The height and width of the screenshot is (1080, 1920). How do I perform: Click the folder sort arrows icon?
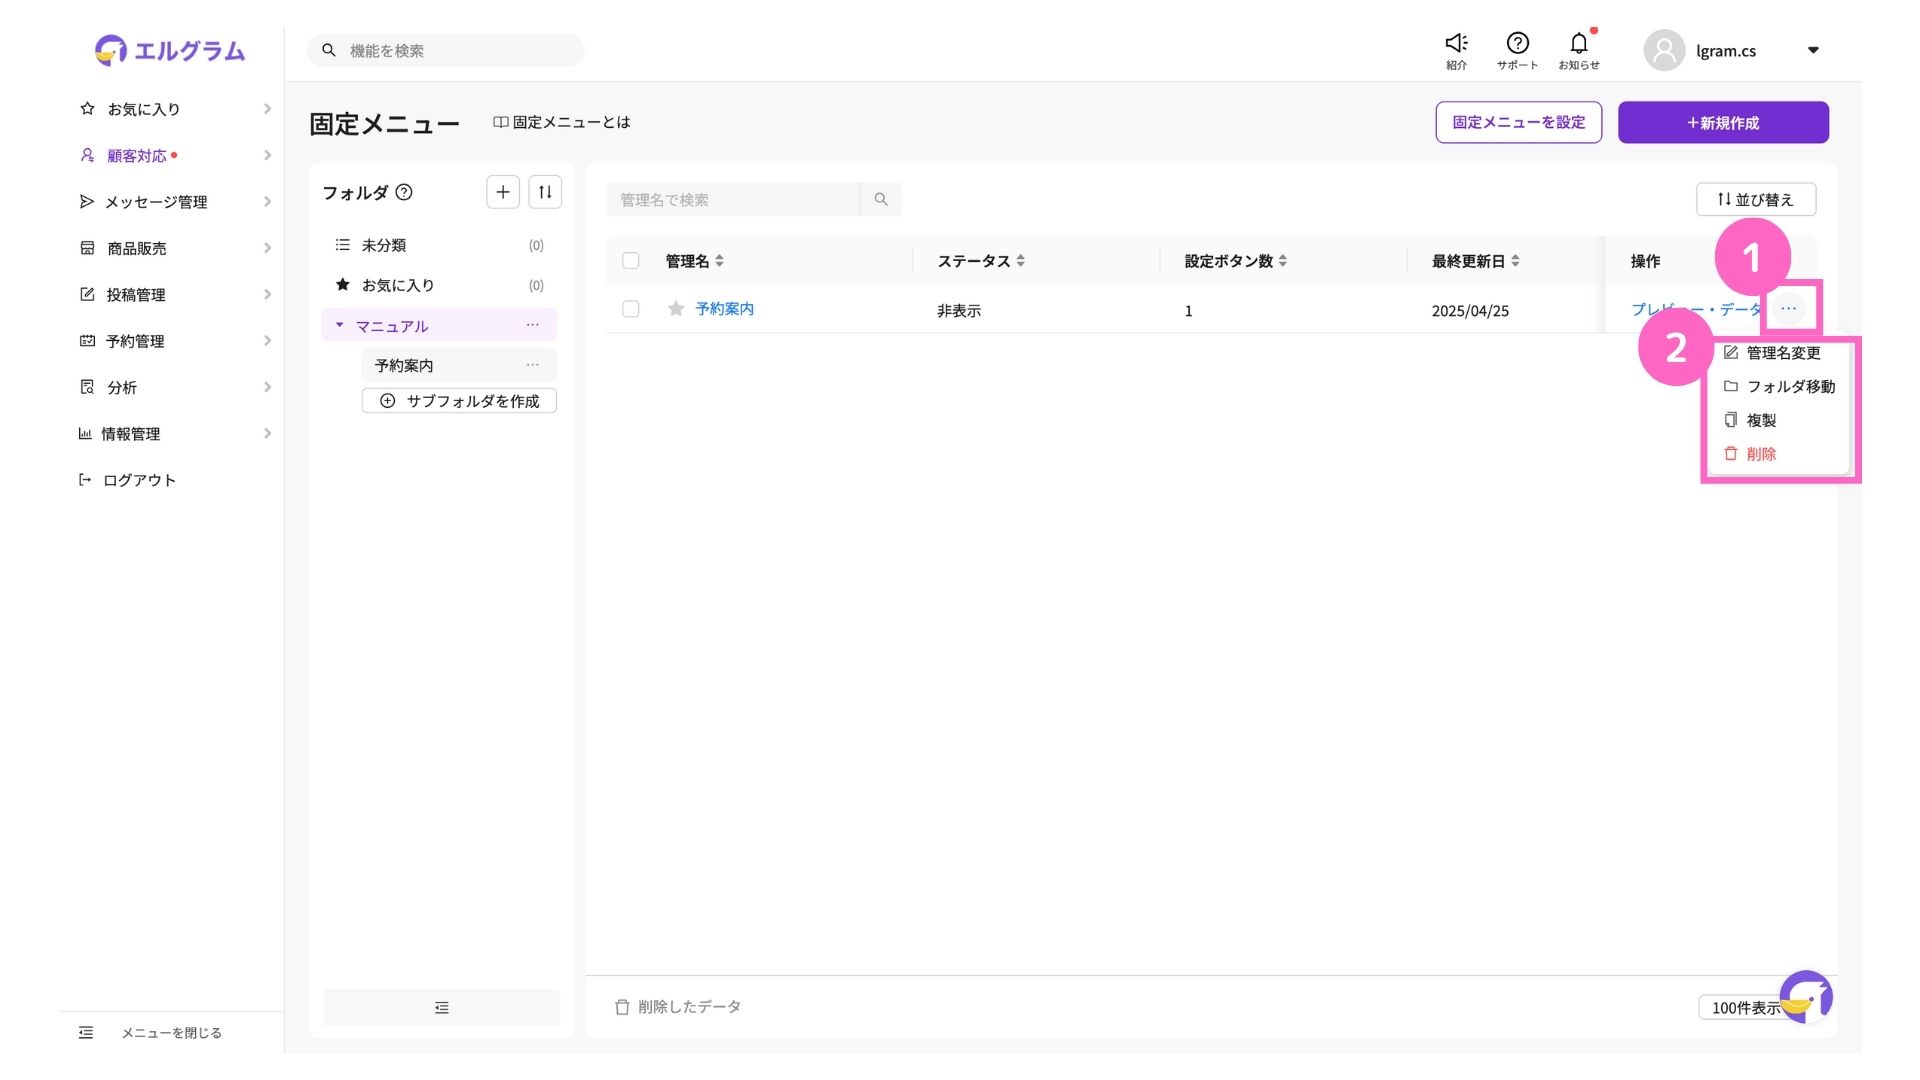pyautogui.click(x=545, y=192)
